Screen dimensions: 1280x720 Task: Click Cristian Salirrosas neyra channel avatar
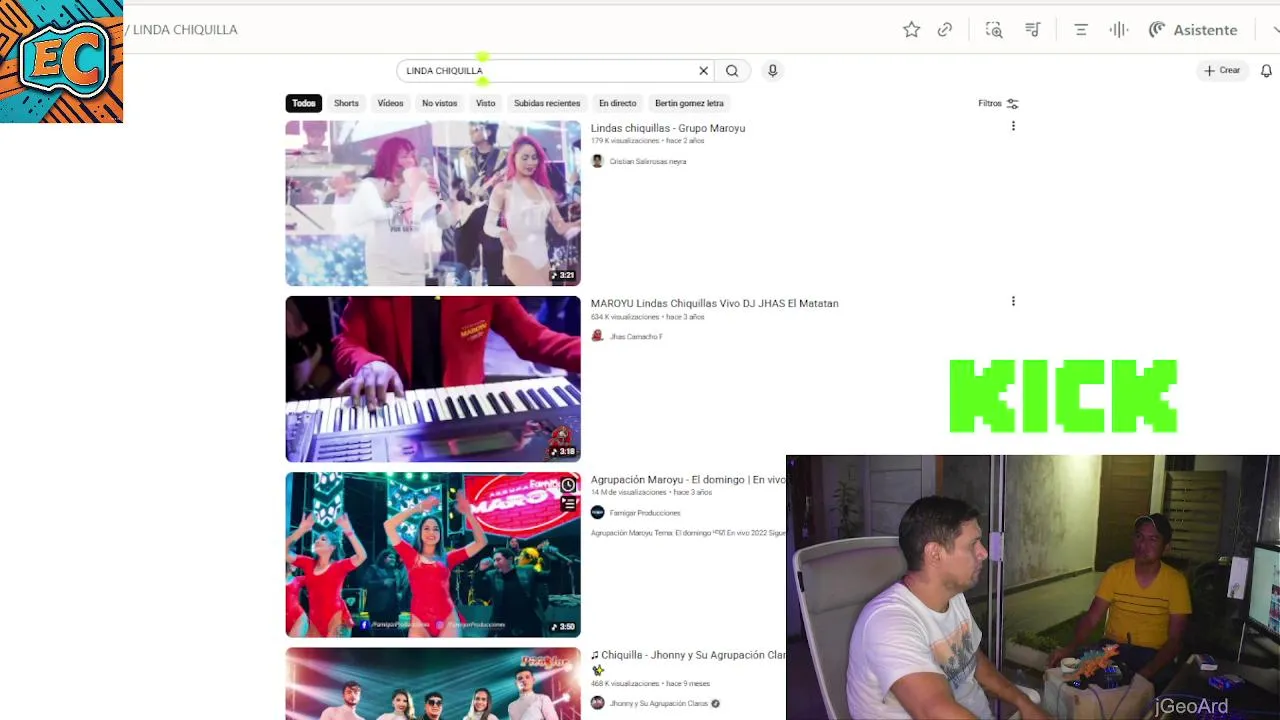pyautogui.click(x=598, y=161)
